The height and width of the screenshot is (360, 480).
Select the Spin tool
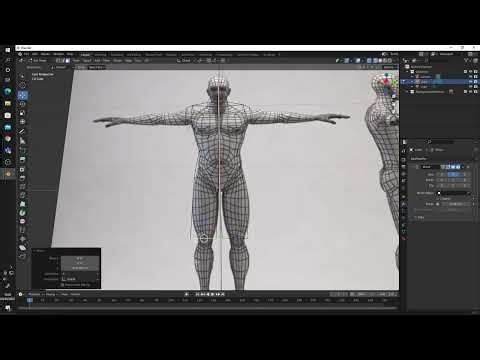tap(22, 212)
